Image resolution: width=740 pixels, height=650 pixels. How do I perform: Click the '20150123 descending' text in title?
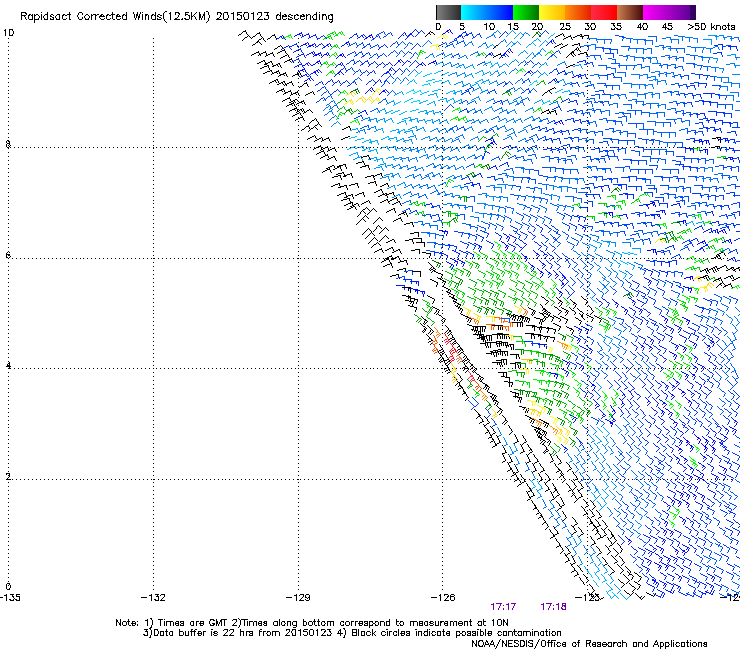[x=275, y=17]
